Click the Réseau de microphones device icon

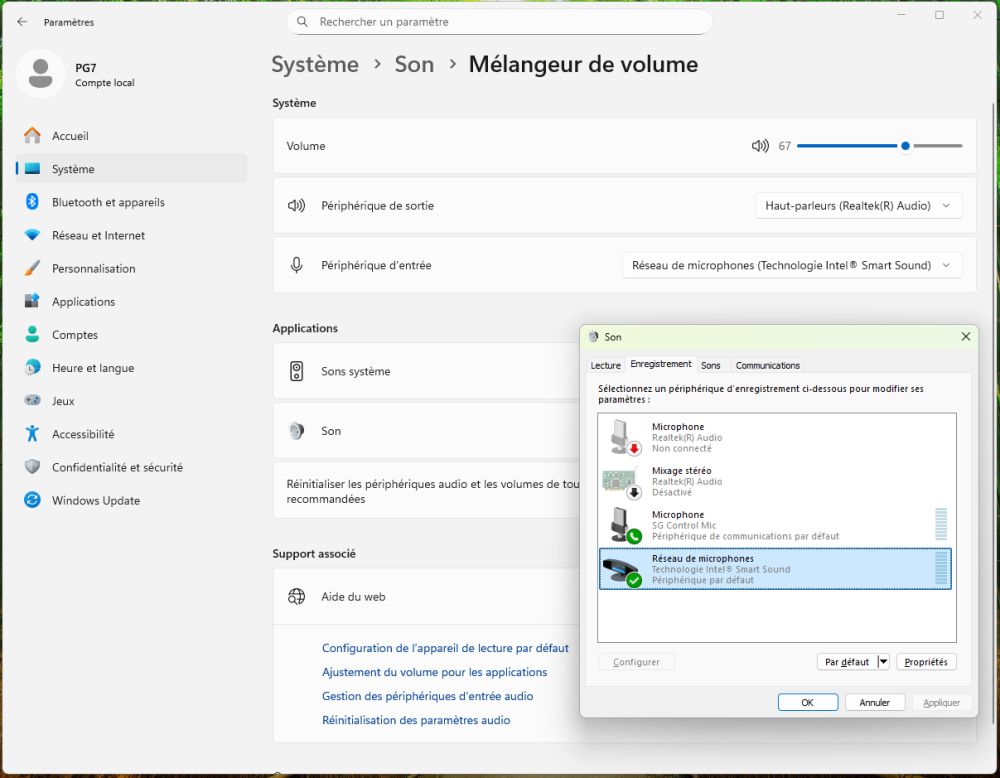tap(622, 571)
